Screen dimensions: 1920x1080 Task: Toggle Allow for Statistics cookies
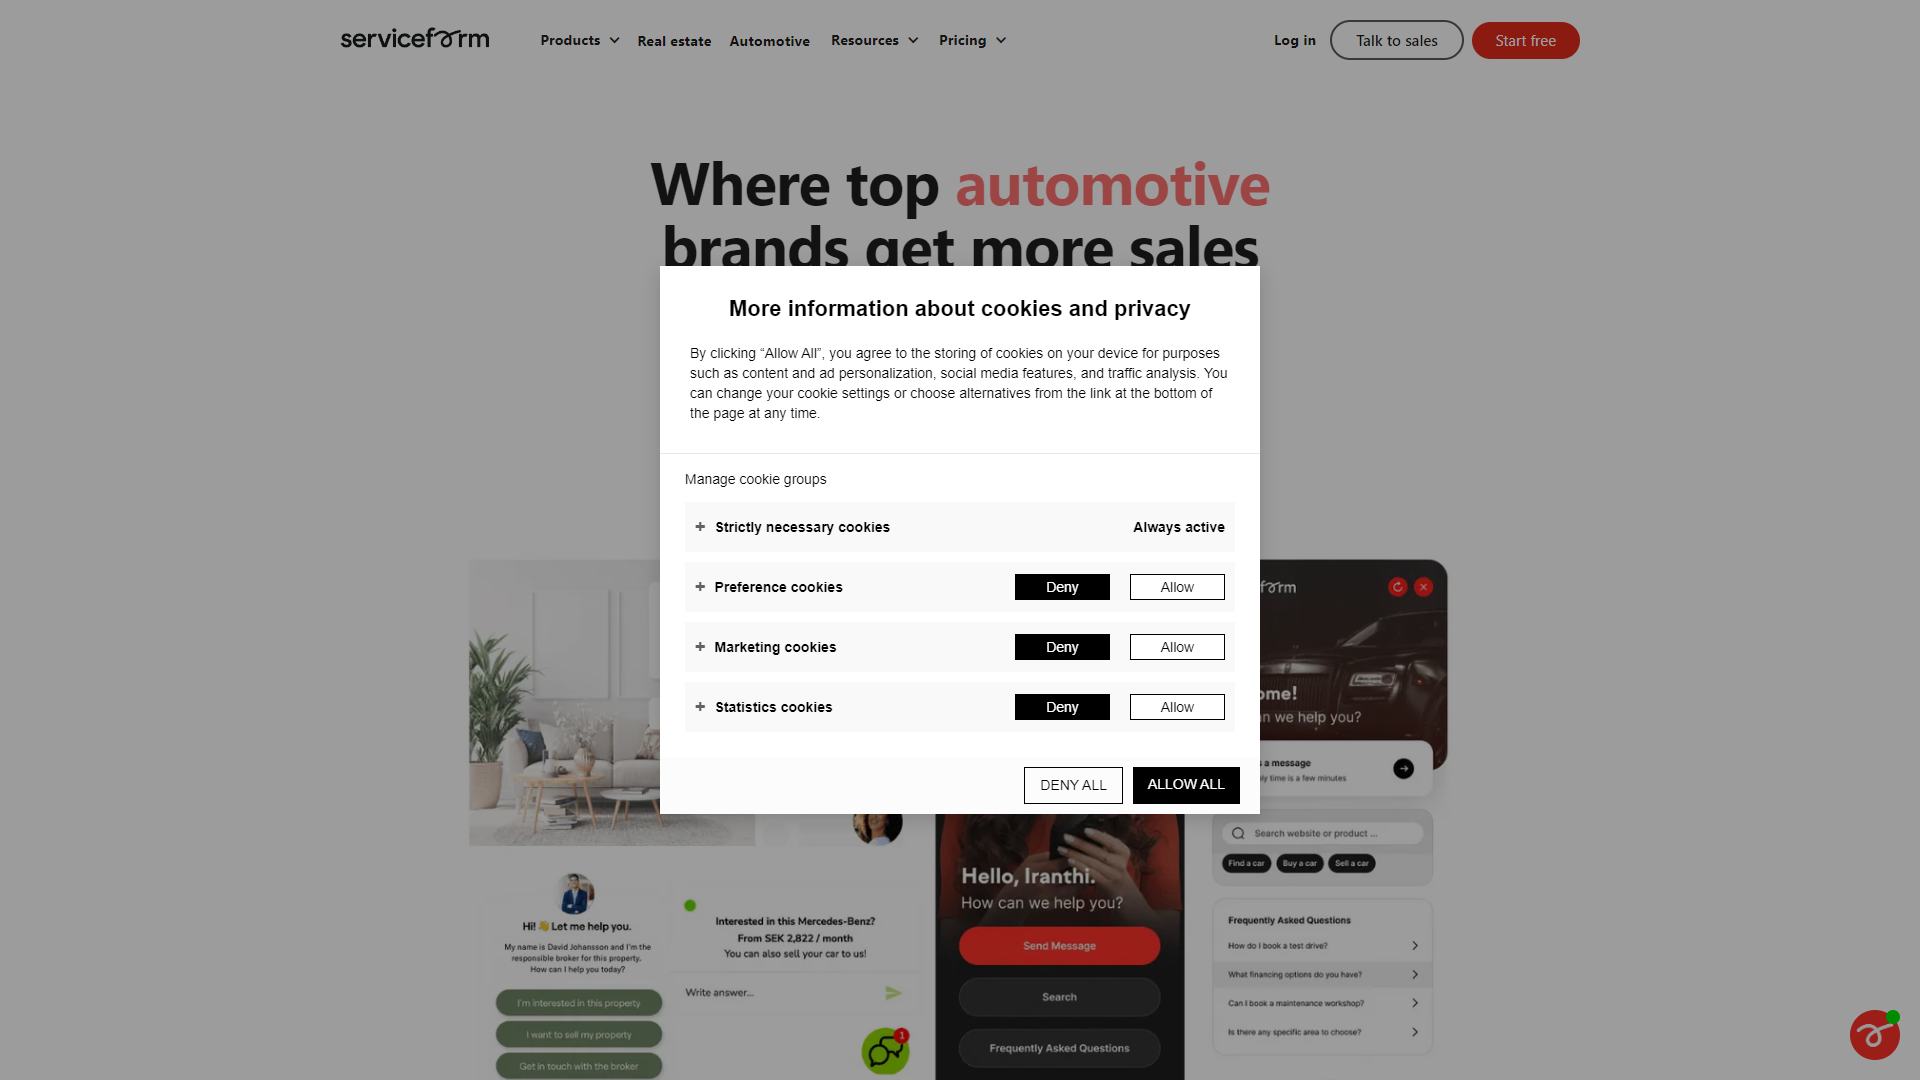click(1176, 707)
